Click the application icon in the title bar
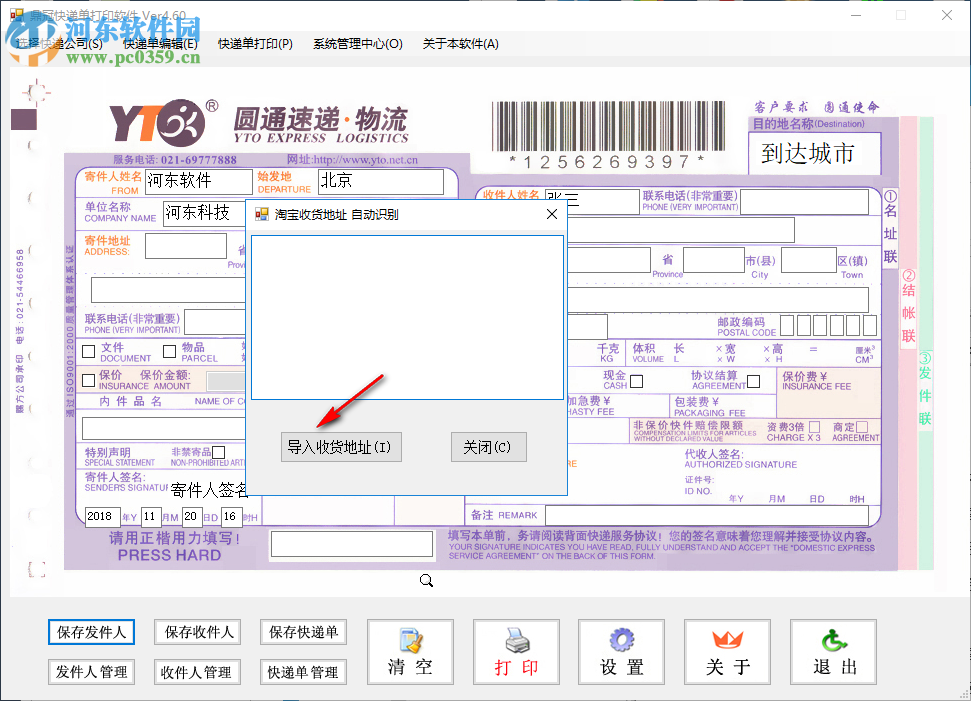The image size is (971, 701). point(18,15)
